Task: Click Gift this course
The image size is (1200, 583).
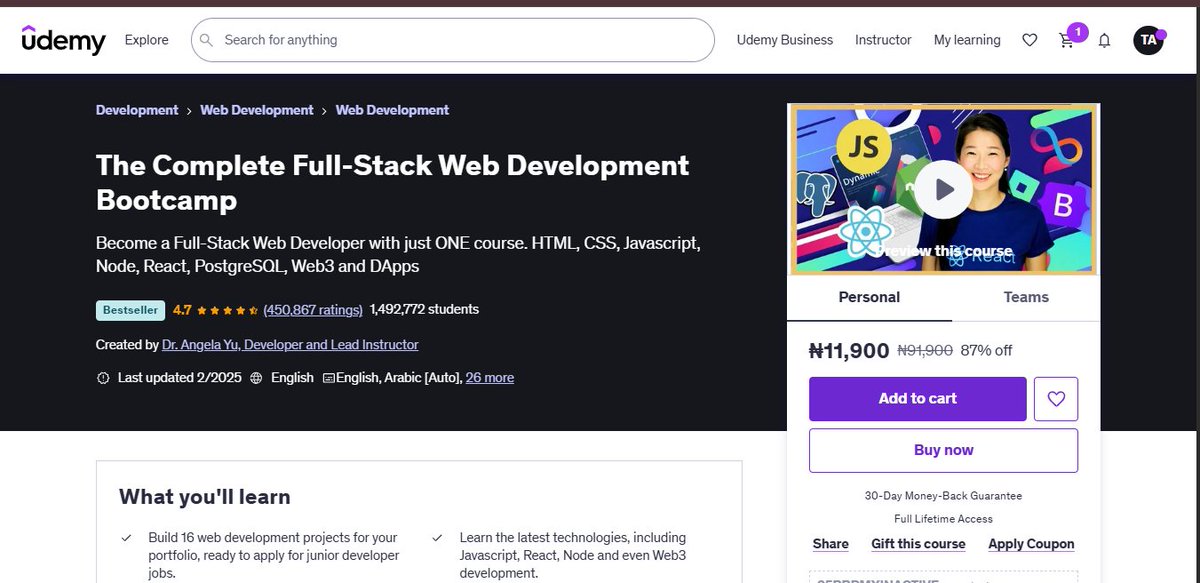Action: (x=918, y=544)
